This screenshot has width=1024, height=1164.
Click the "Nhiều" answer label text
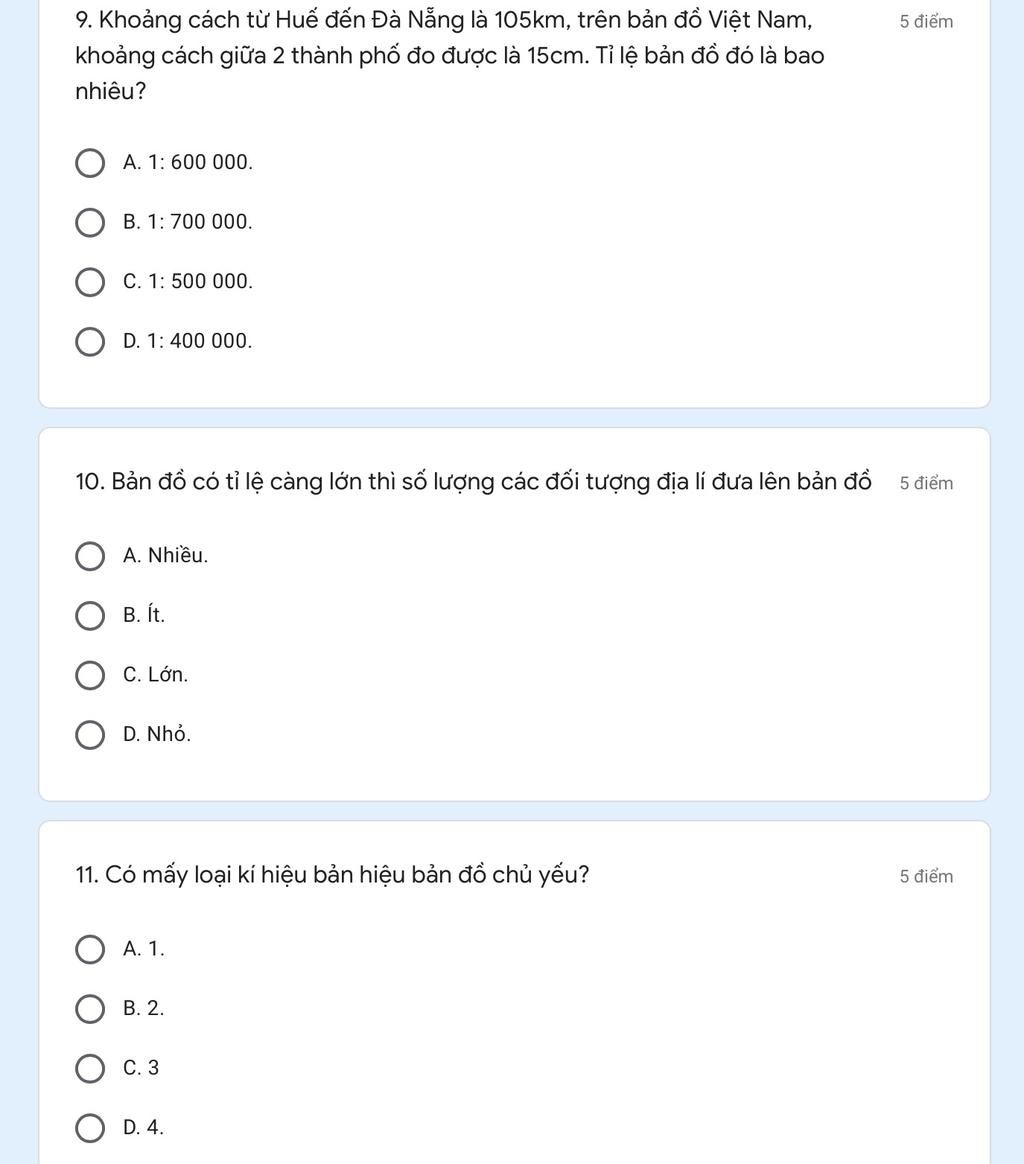tap(178, 556)
